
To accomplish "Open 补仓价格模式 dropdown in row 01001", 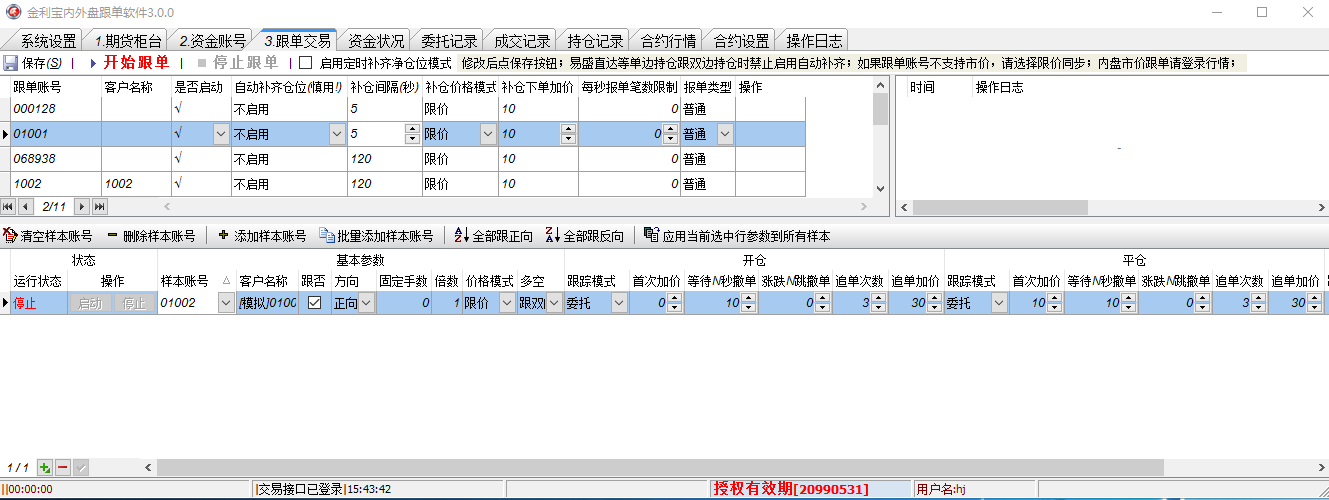I will 488,133.
